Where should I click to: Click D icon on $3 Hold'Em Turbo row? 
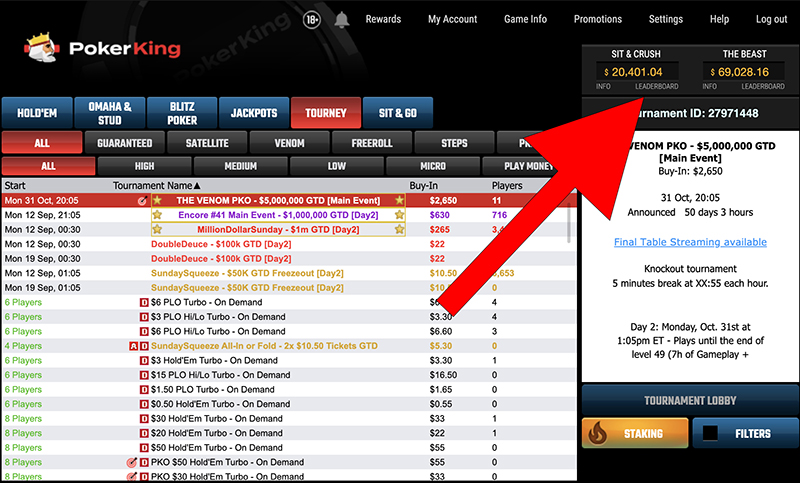point(144,361)
